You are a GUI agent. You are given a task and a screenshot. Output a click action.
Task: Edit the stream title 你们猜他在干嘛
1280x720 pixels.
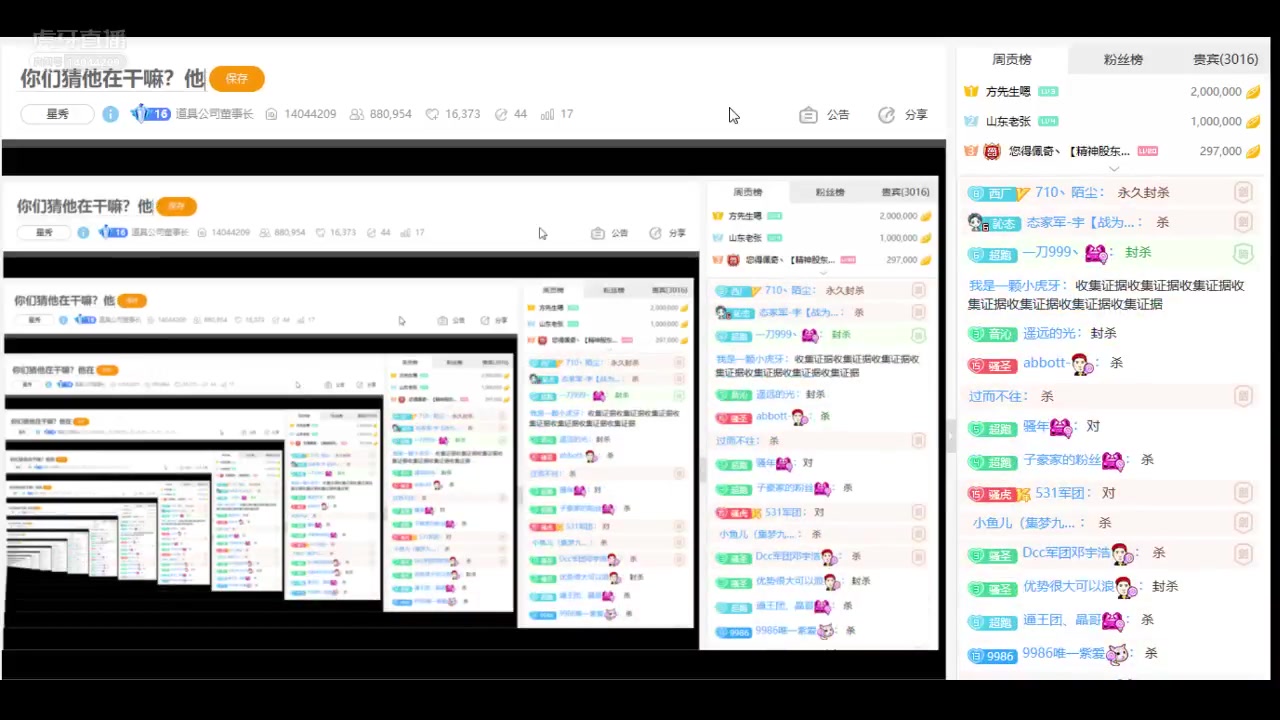point(112,78)
